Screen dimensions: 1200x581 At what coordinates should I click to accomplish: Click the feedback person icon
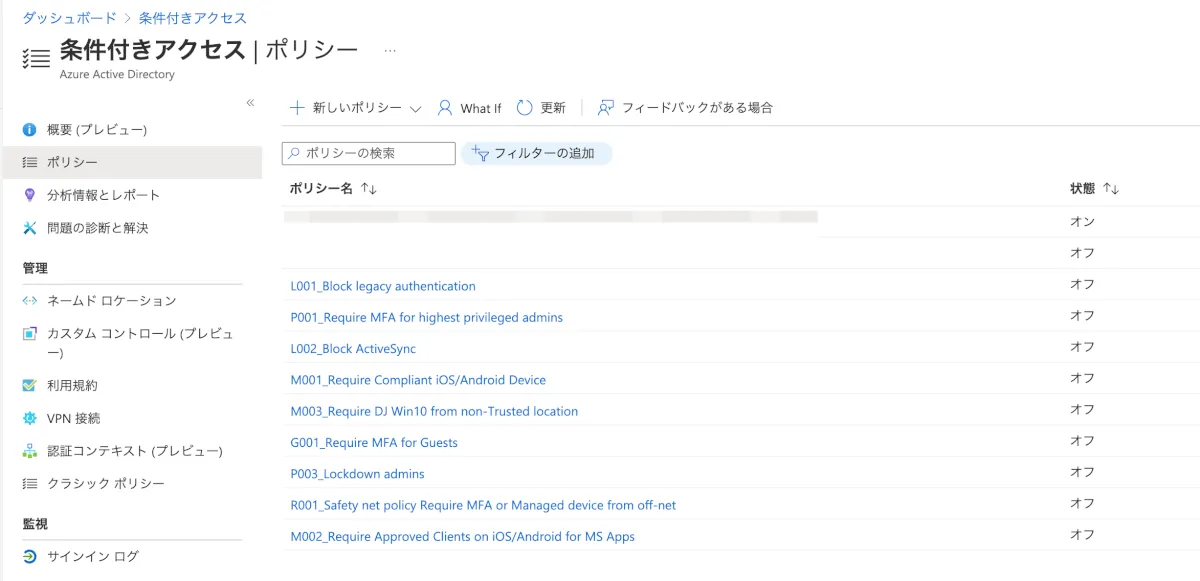pos(606,108)
